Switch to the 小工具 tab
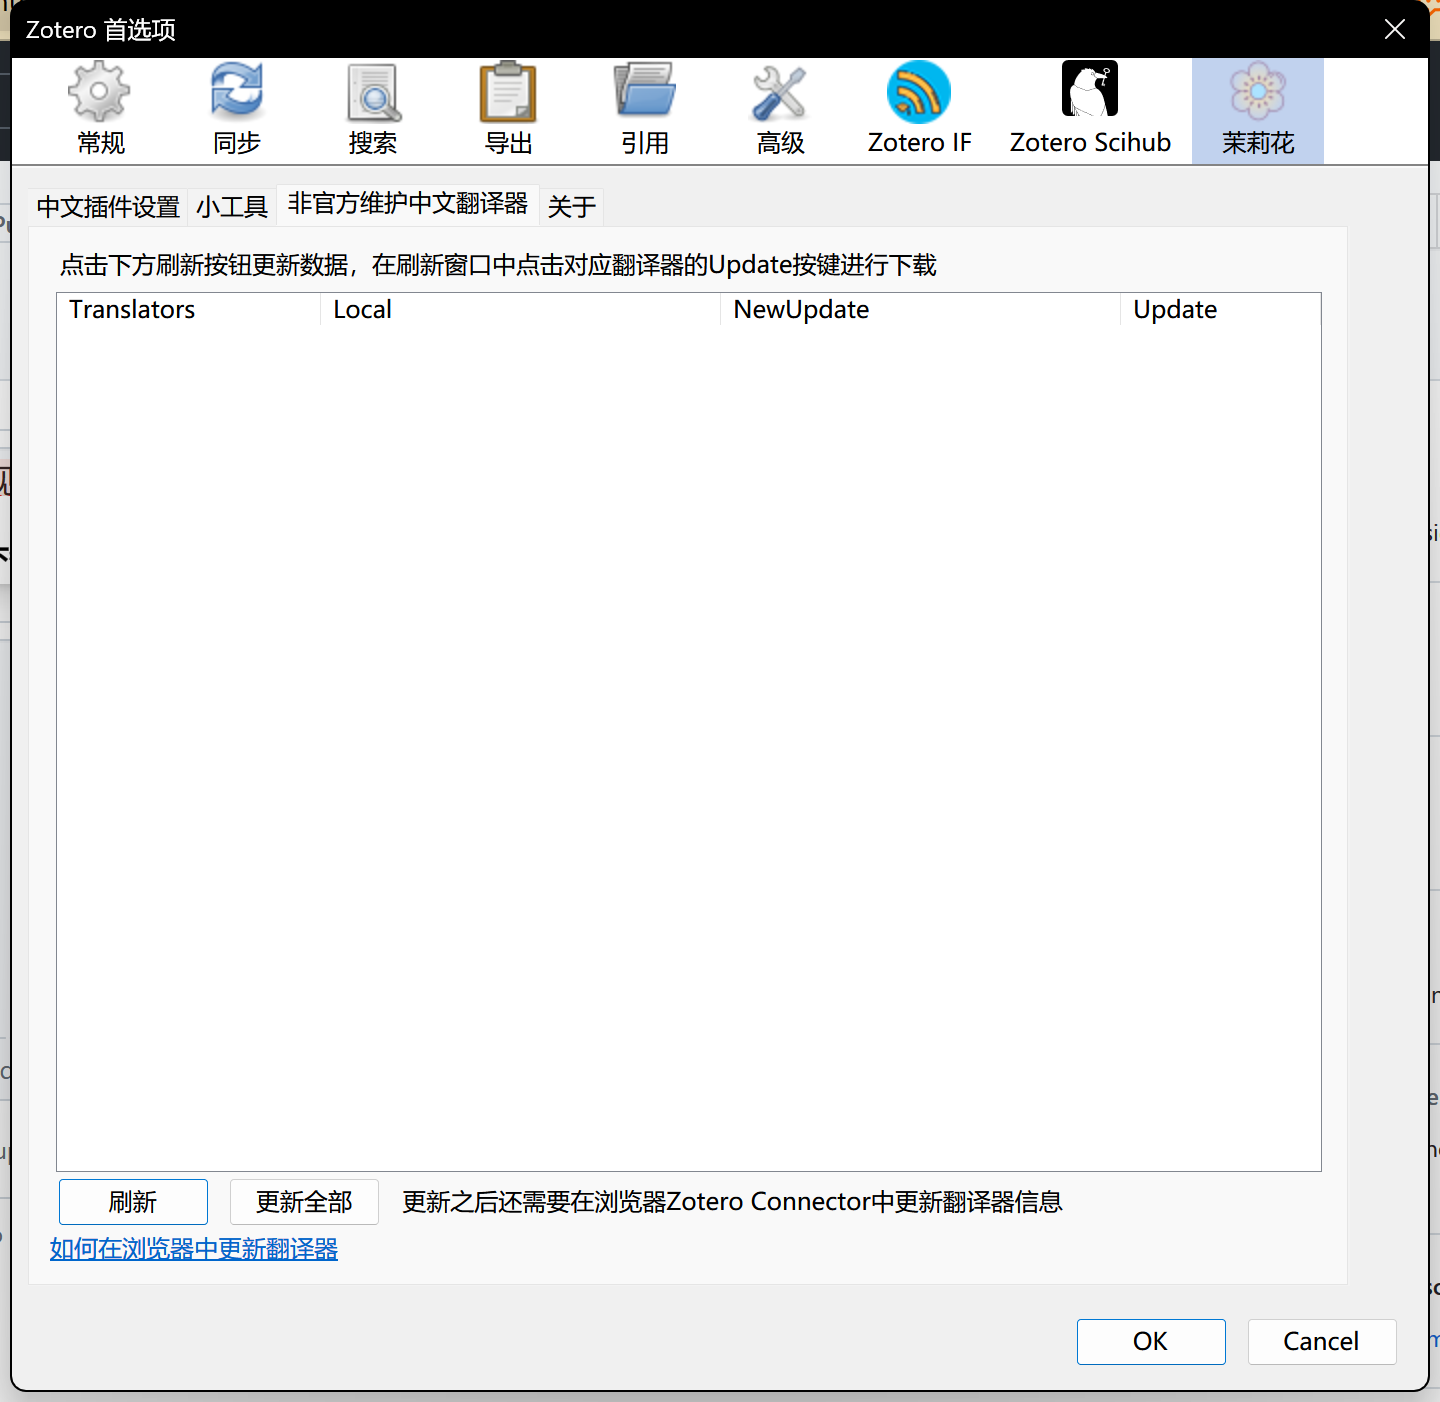Image resolution: width=1440 pixels, height=1402 pixels. 232,207
